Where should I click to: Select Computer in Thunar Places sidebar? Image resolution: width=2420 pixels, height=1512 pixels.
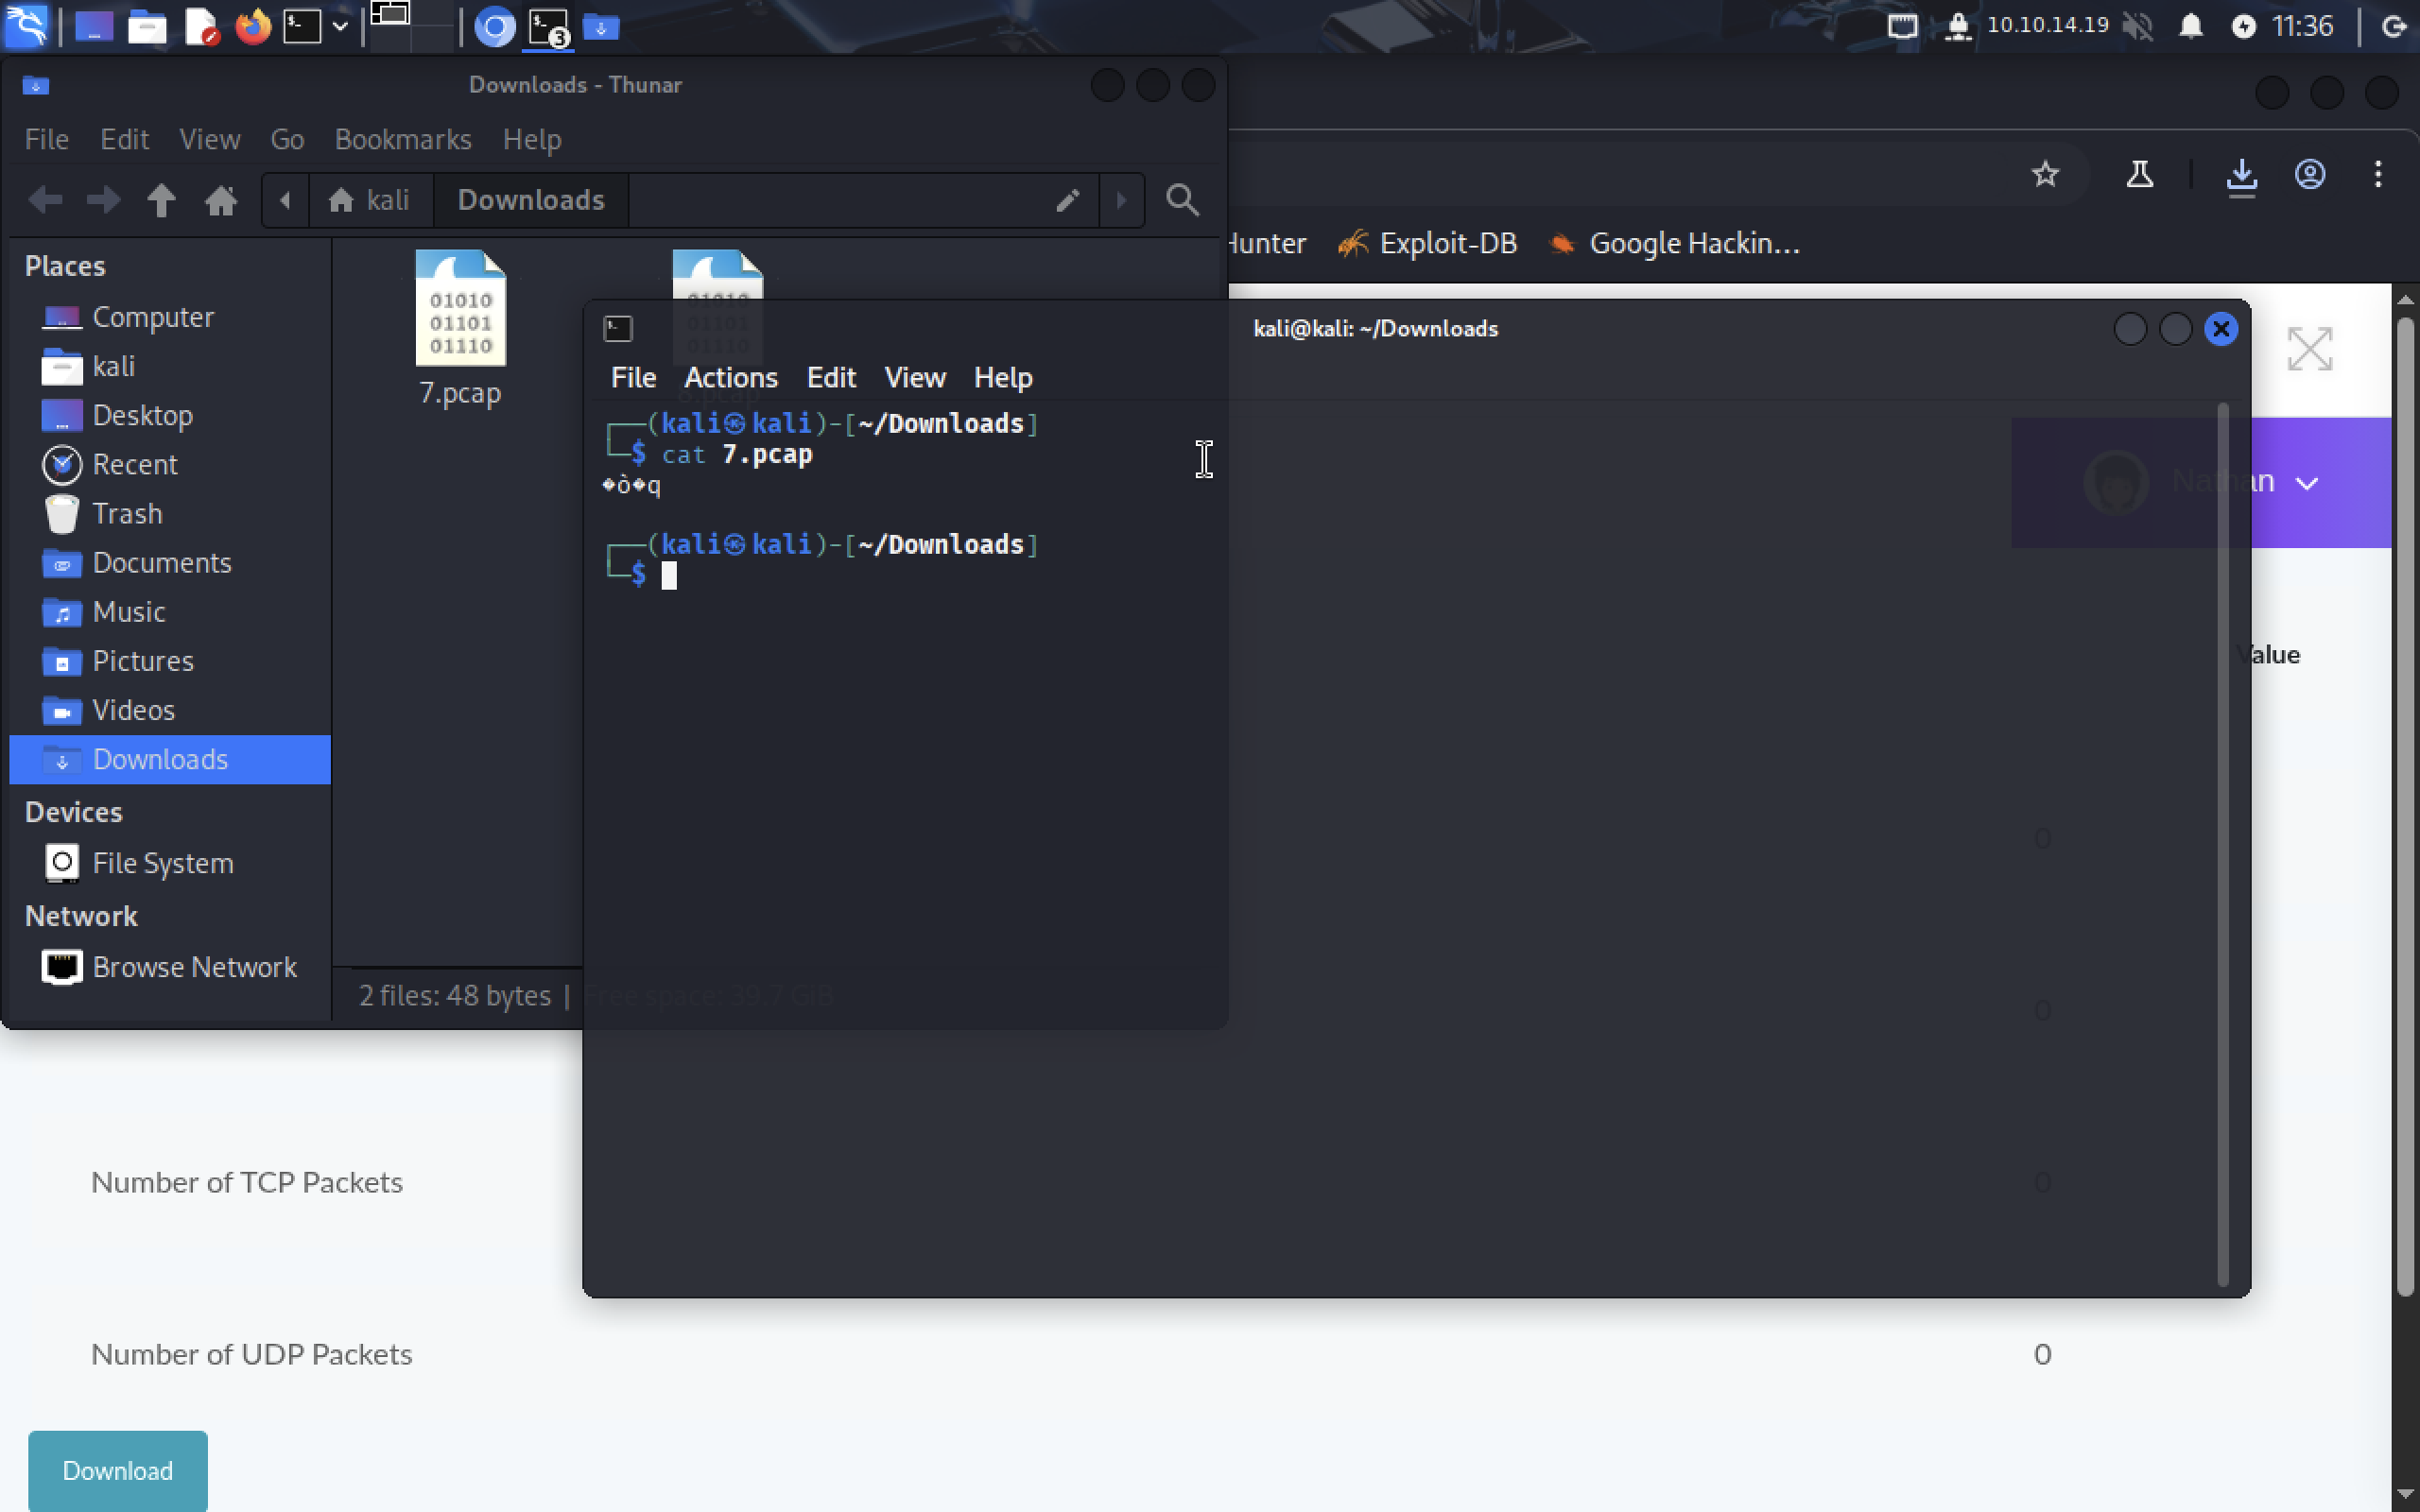pos(170,317)
